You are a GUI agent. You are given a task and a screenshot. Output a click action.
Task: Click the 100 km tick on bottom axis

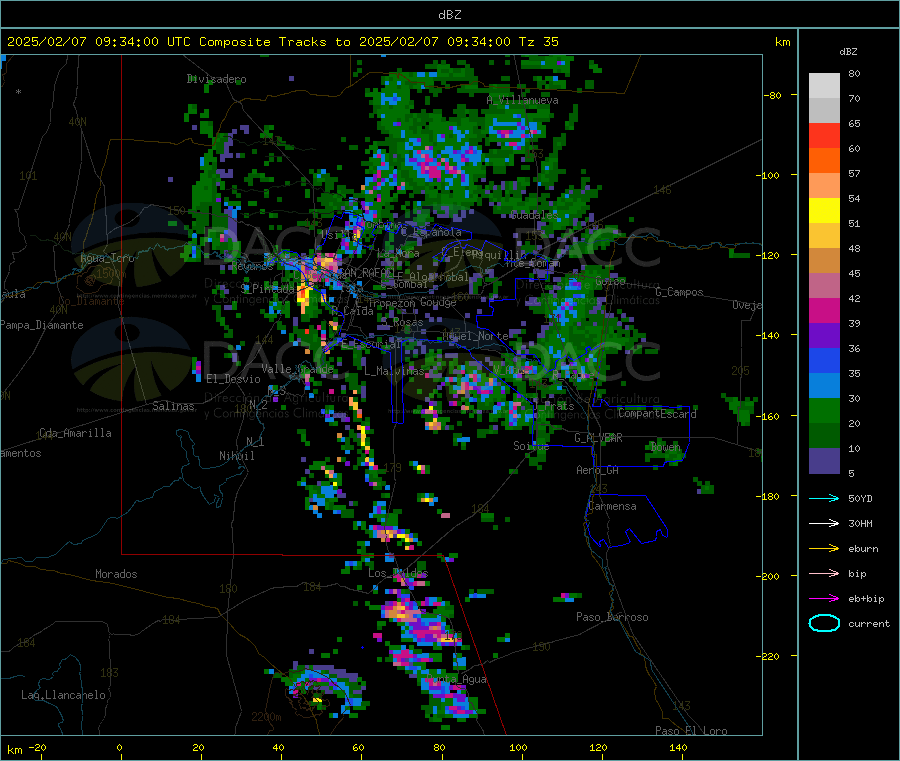518,747
